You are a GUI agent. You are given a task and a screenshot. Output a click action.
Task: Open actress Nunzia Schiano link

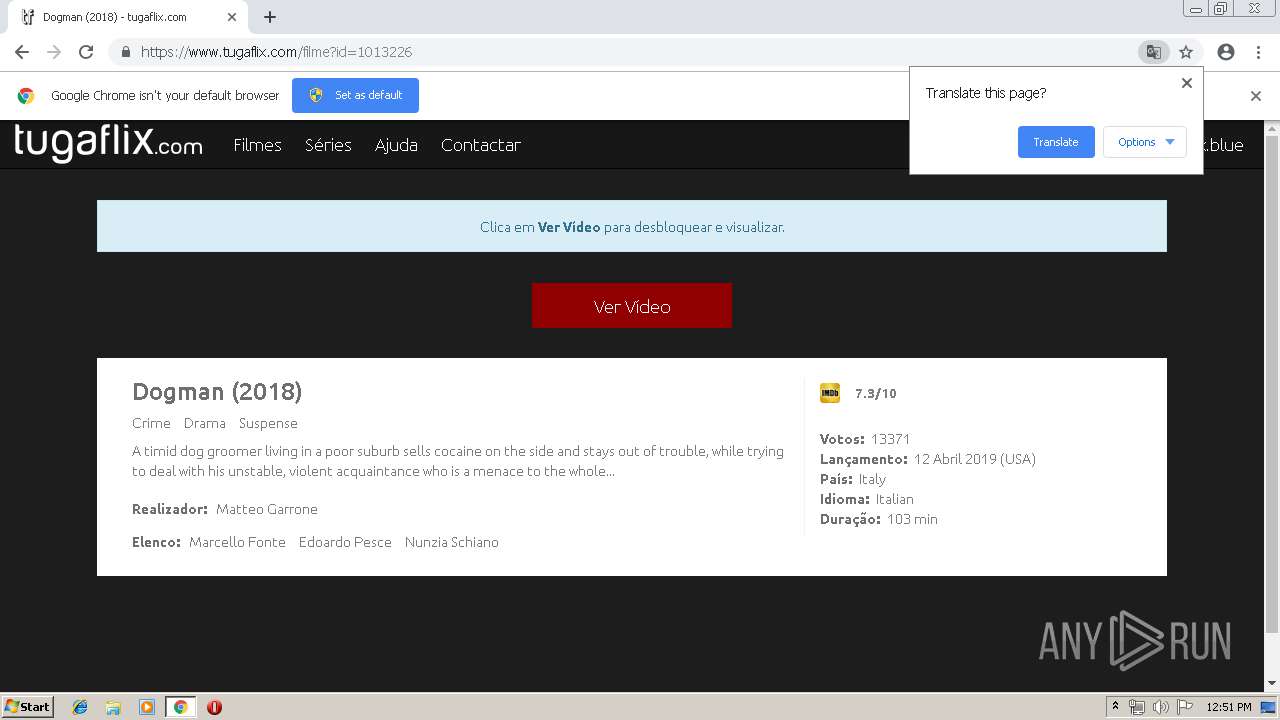pos(452,542)
